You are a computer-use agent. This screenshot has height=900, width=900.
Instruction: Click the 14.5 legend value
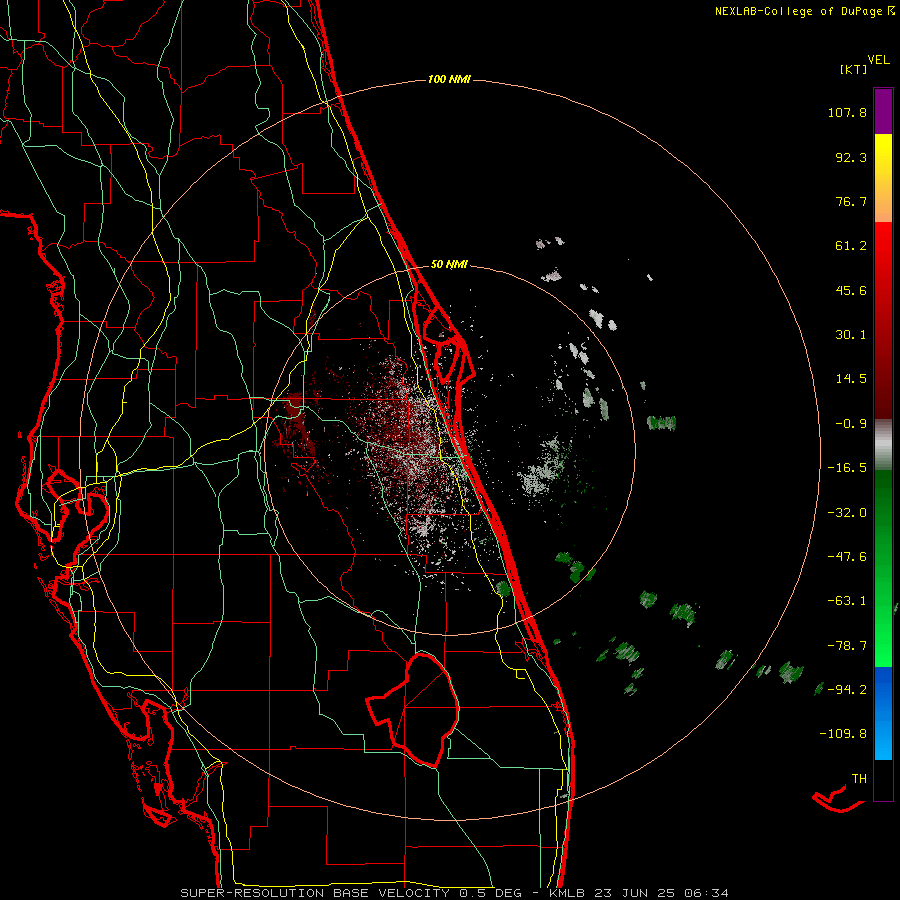click(x=851, y=379)
